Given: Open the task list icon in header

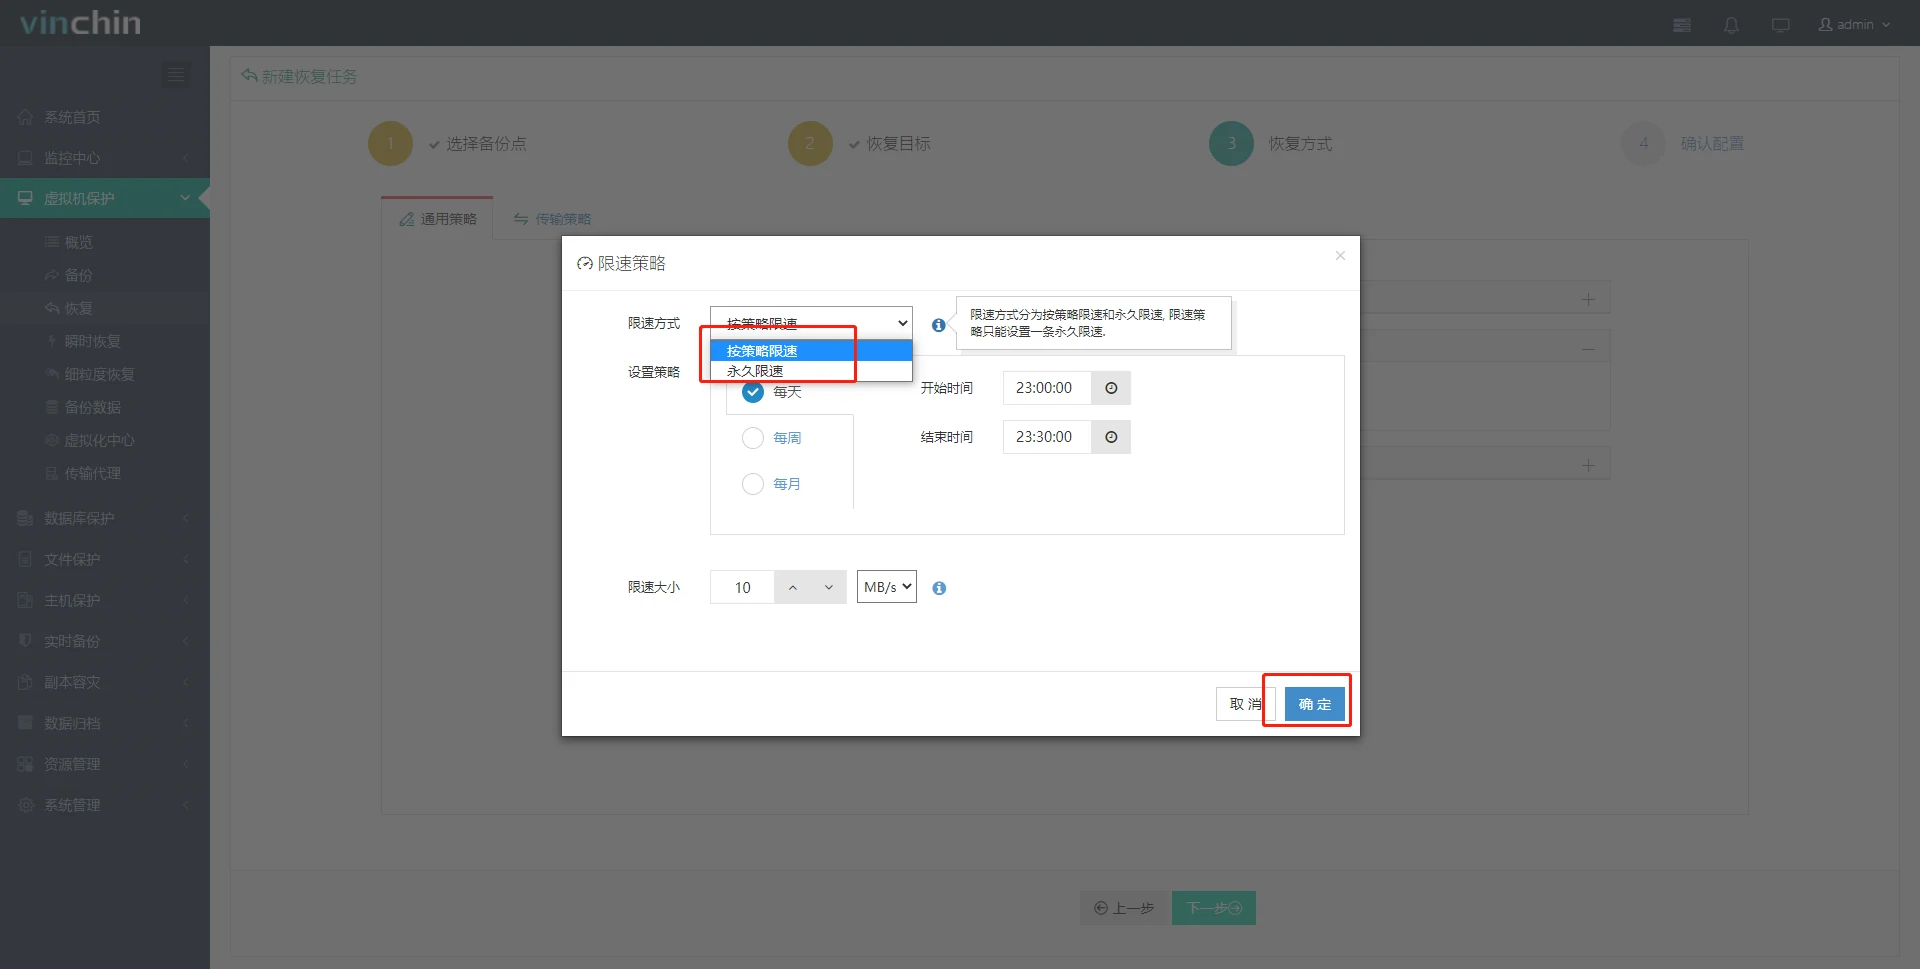Looking at the screenshot, I should tap(1682, 25).
